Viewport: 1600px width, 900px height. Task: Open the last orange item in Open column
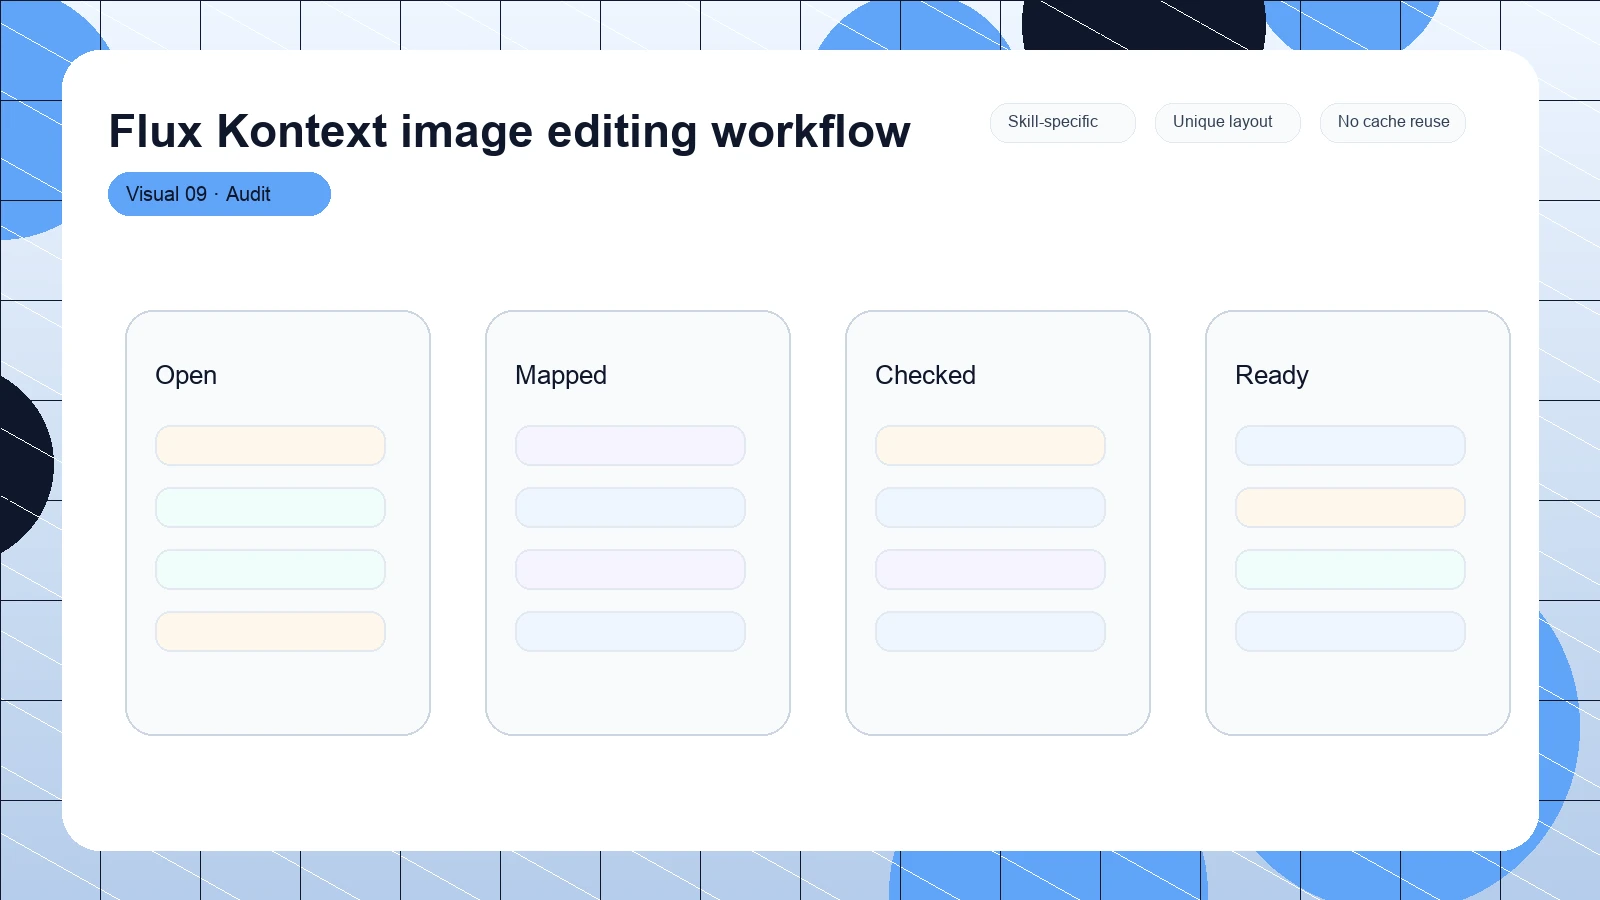tap(270, 631)
